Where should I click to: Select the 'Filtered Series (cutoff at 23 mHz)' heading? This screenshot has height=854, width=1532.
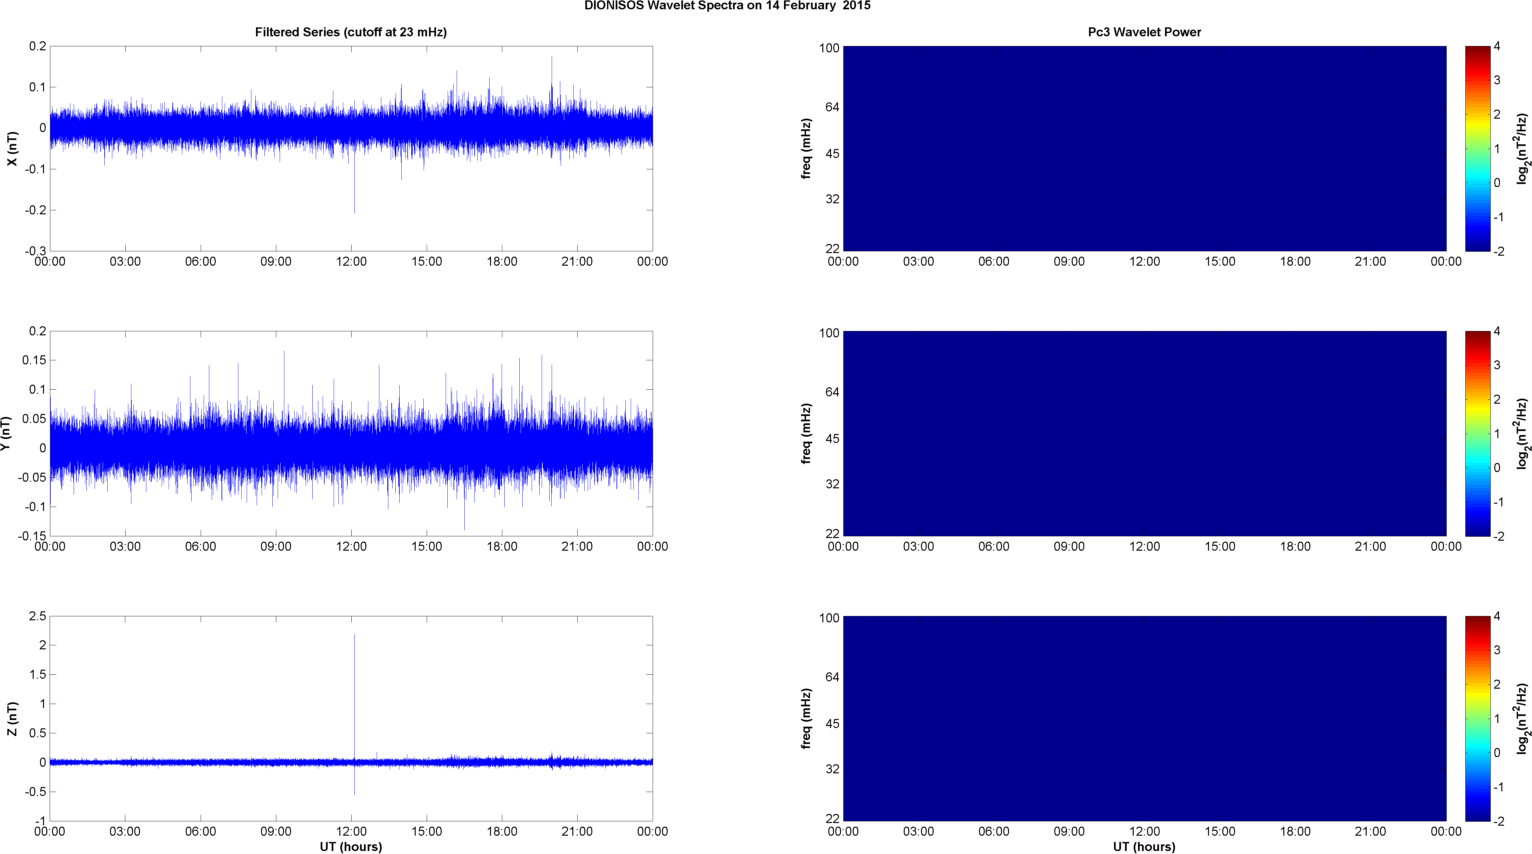[351, 32]
